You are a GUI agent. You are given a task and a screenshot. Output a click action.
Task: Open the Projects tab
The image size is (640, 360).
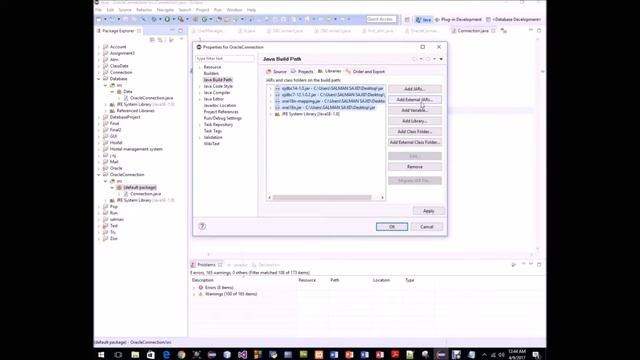[302, 71]
